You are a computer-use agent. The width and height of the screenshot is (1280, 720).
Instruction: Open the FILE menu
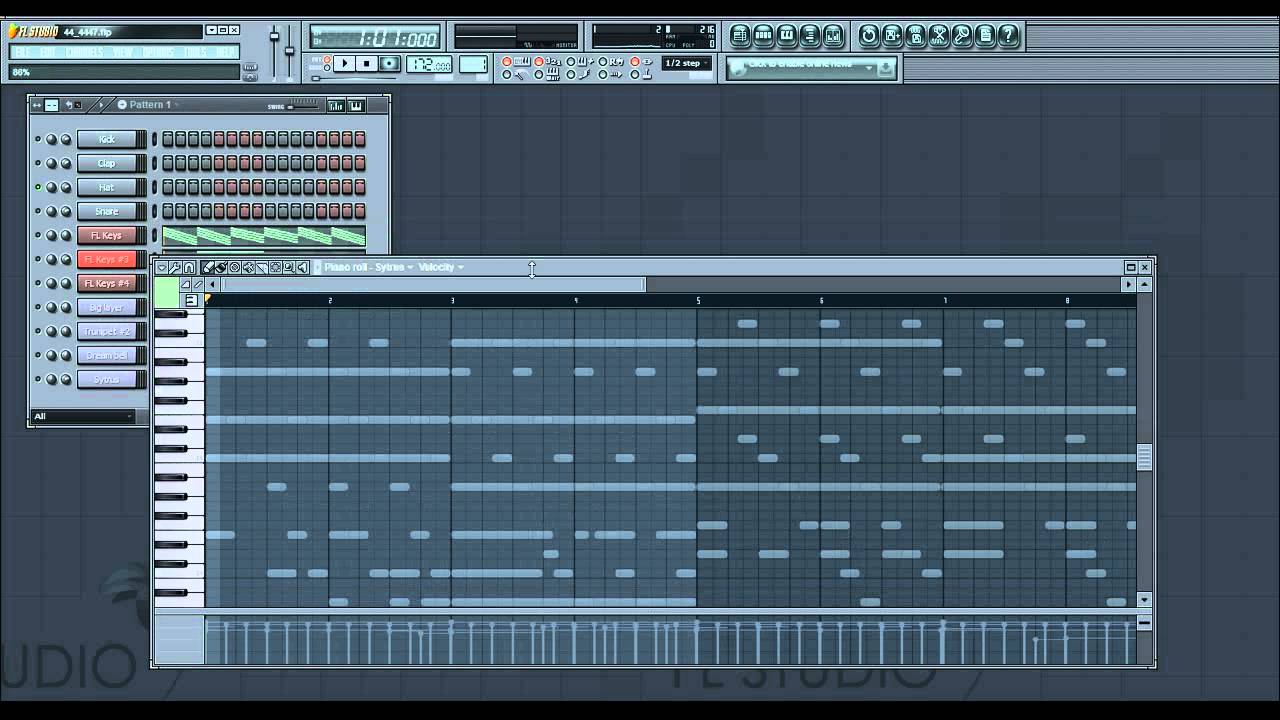22,52
